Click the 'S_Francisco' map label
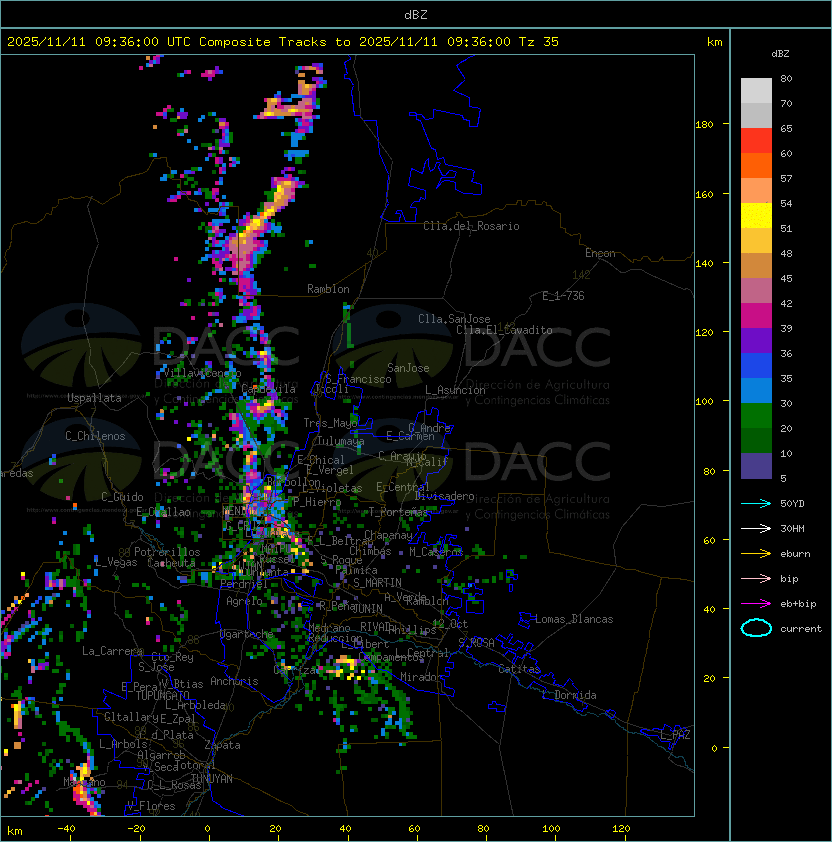This screenshot has height=842, width=832. (x=358, y=379)
